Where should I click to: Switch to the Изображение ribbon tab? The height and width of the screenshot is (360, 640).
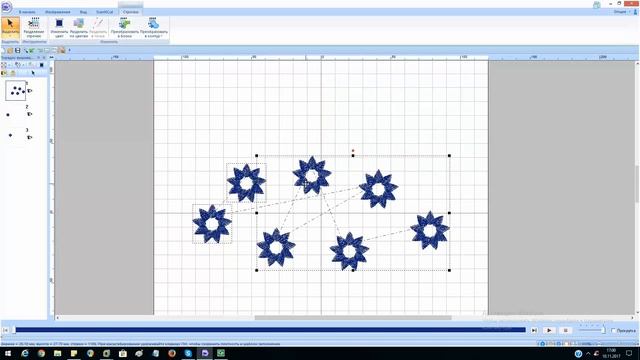click(x=58, y=12)
